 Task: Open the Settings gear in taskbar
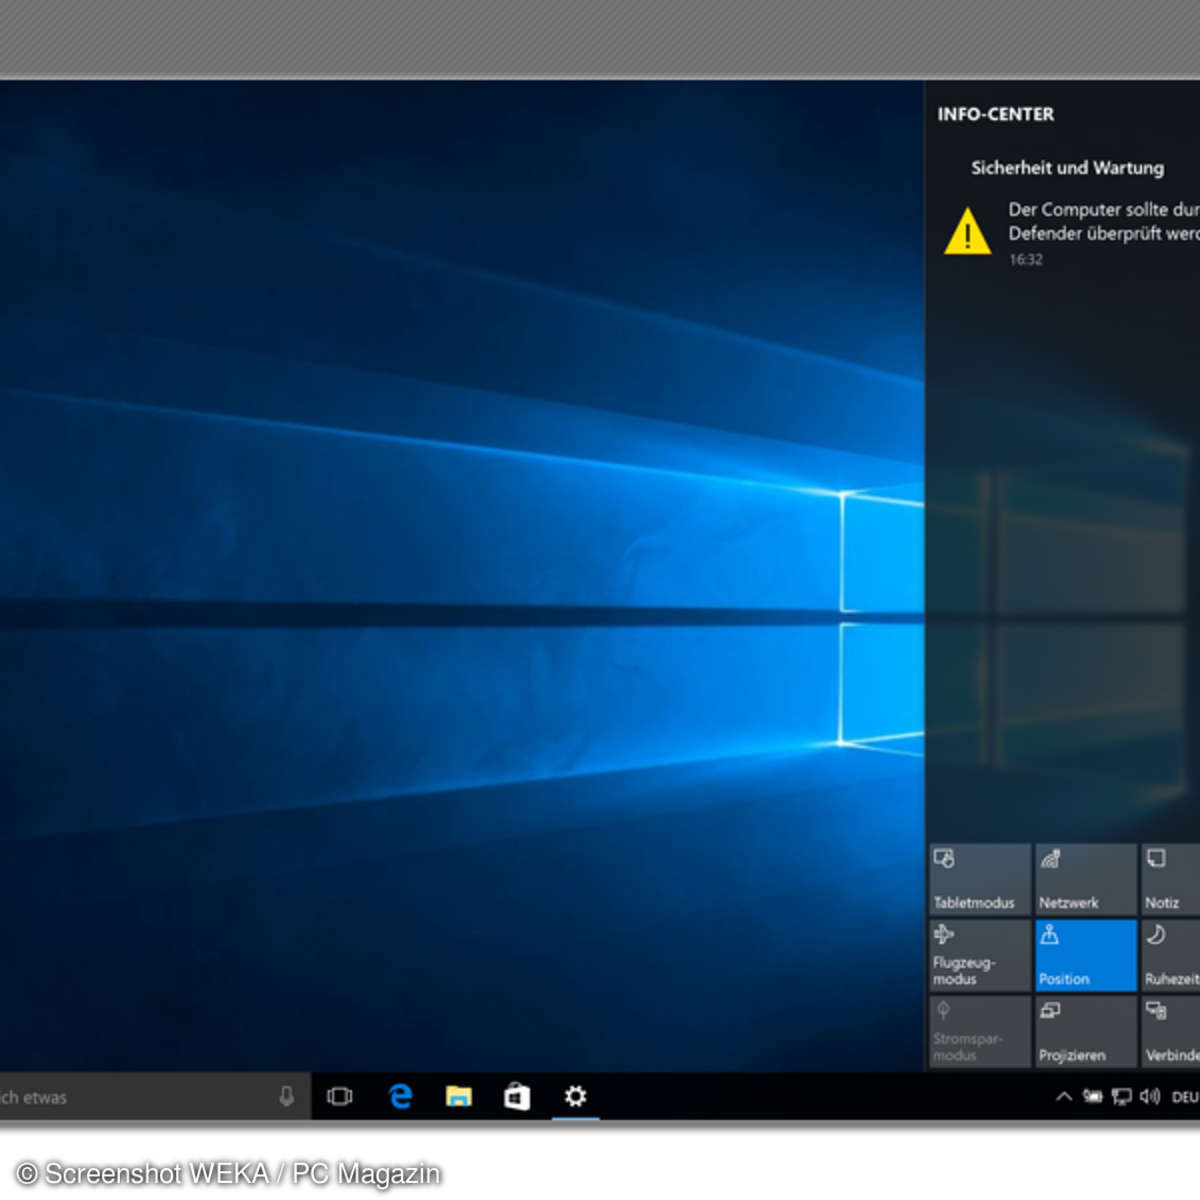[x=575, y=1097]
